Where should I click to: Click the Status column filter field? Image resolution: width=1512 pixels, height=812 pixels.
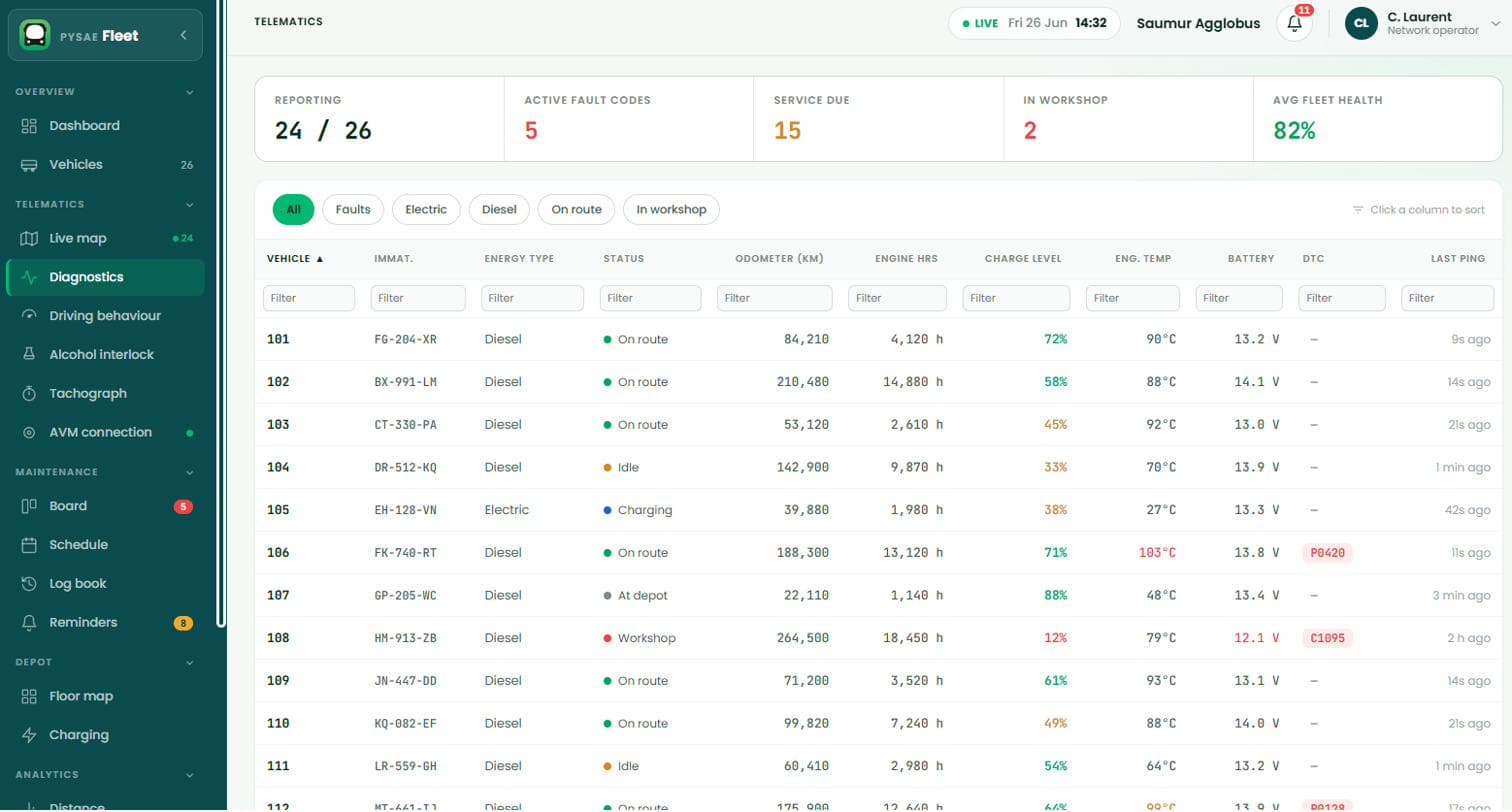coord(650,298)
